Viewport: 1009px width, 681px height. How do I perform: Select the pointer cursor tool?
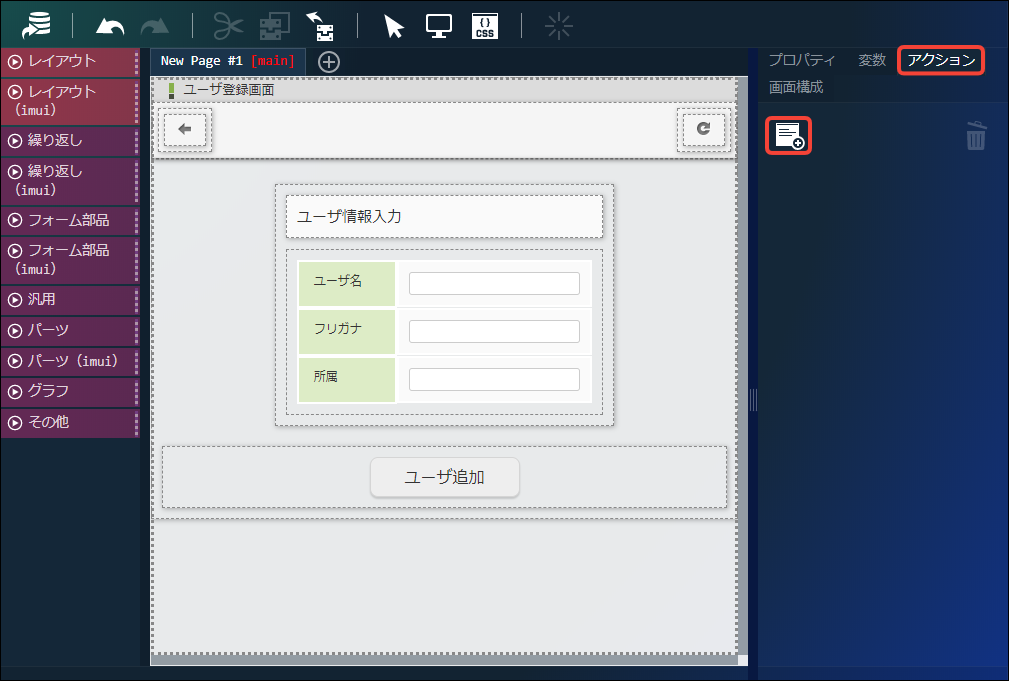click(x=393, y=26)
